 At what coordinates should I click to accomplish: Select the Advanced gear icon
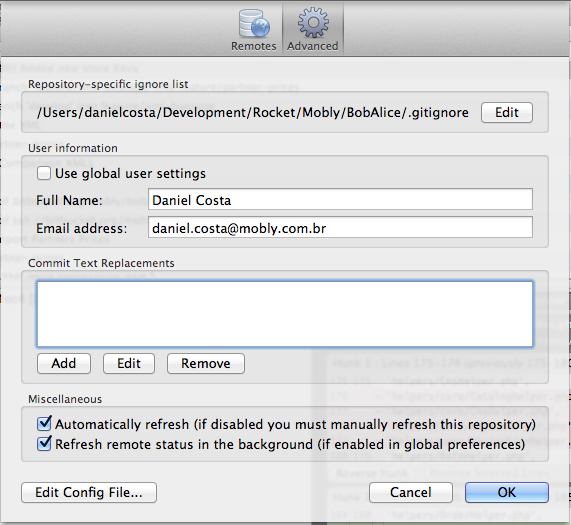pos(313,23)
